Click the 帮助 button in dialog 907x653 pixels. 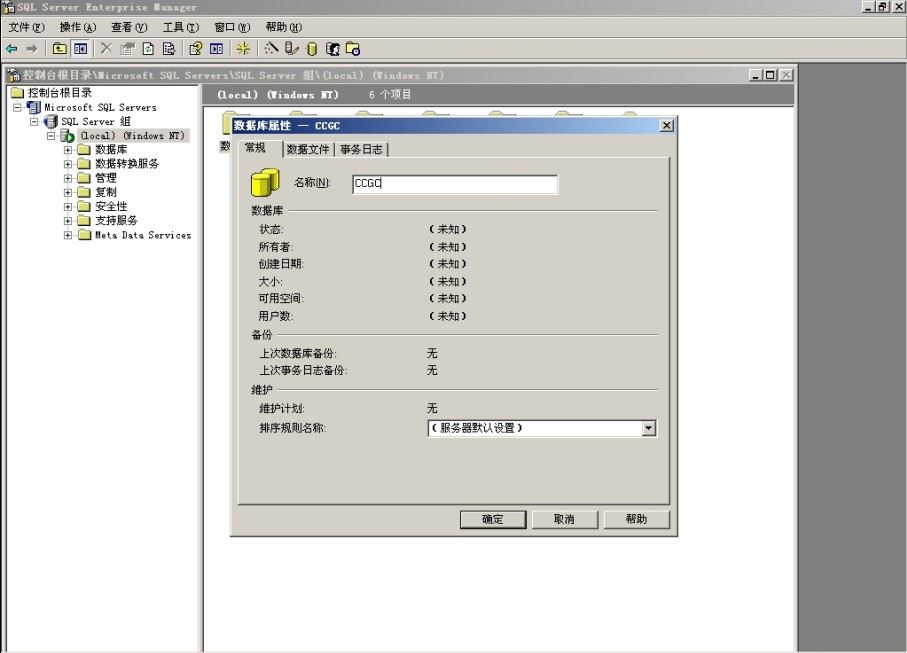pyautogui.click(x=636, y=519)
